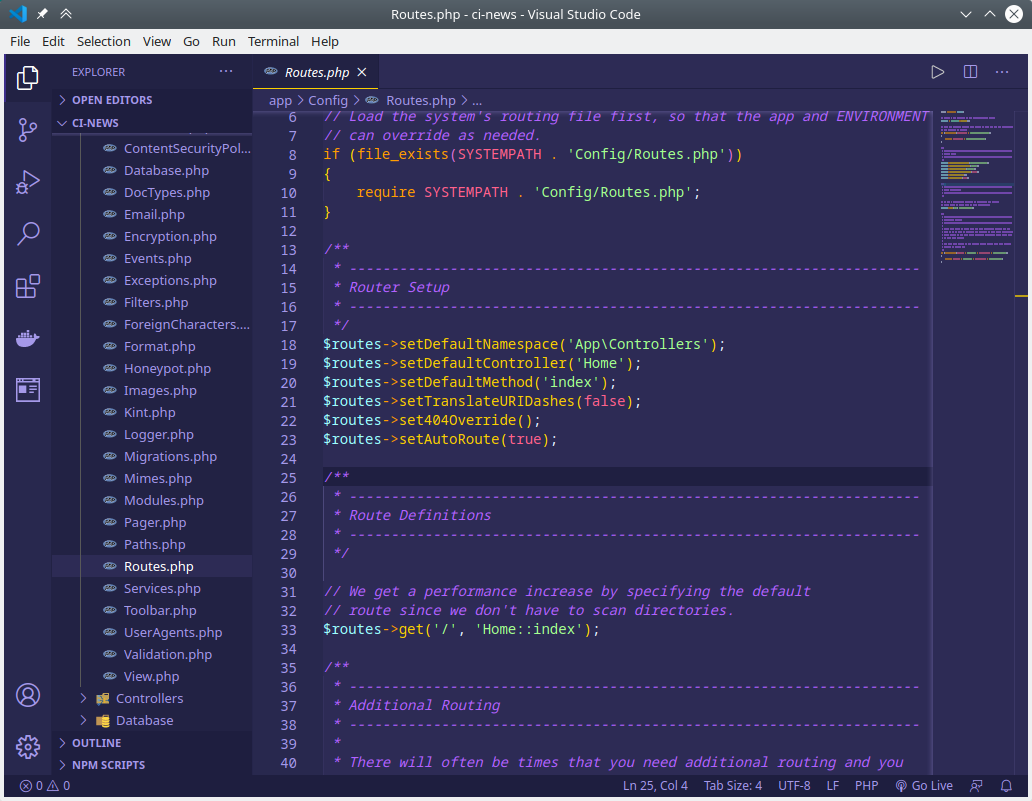Split the editor to the right
Viewport: 1032px width, 801px height.
[970, 72]
